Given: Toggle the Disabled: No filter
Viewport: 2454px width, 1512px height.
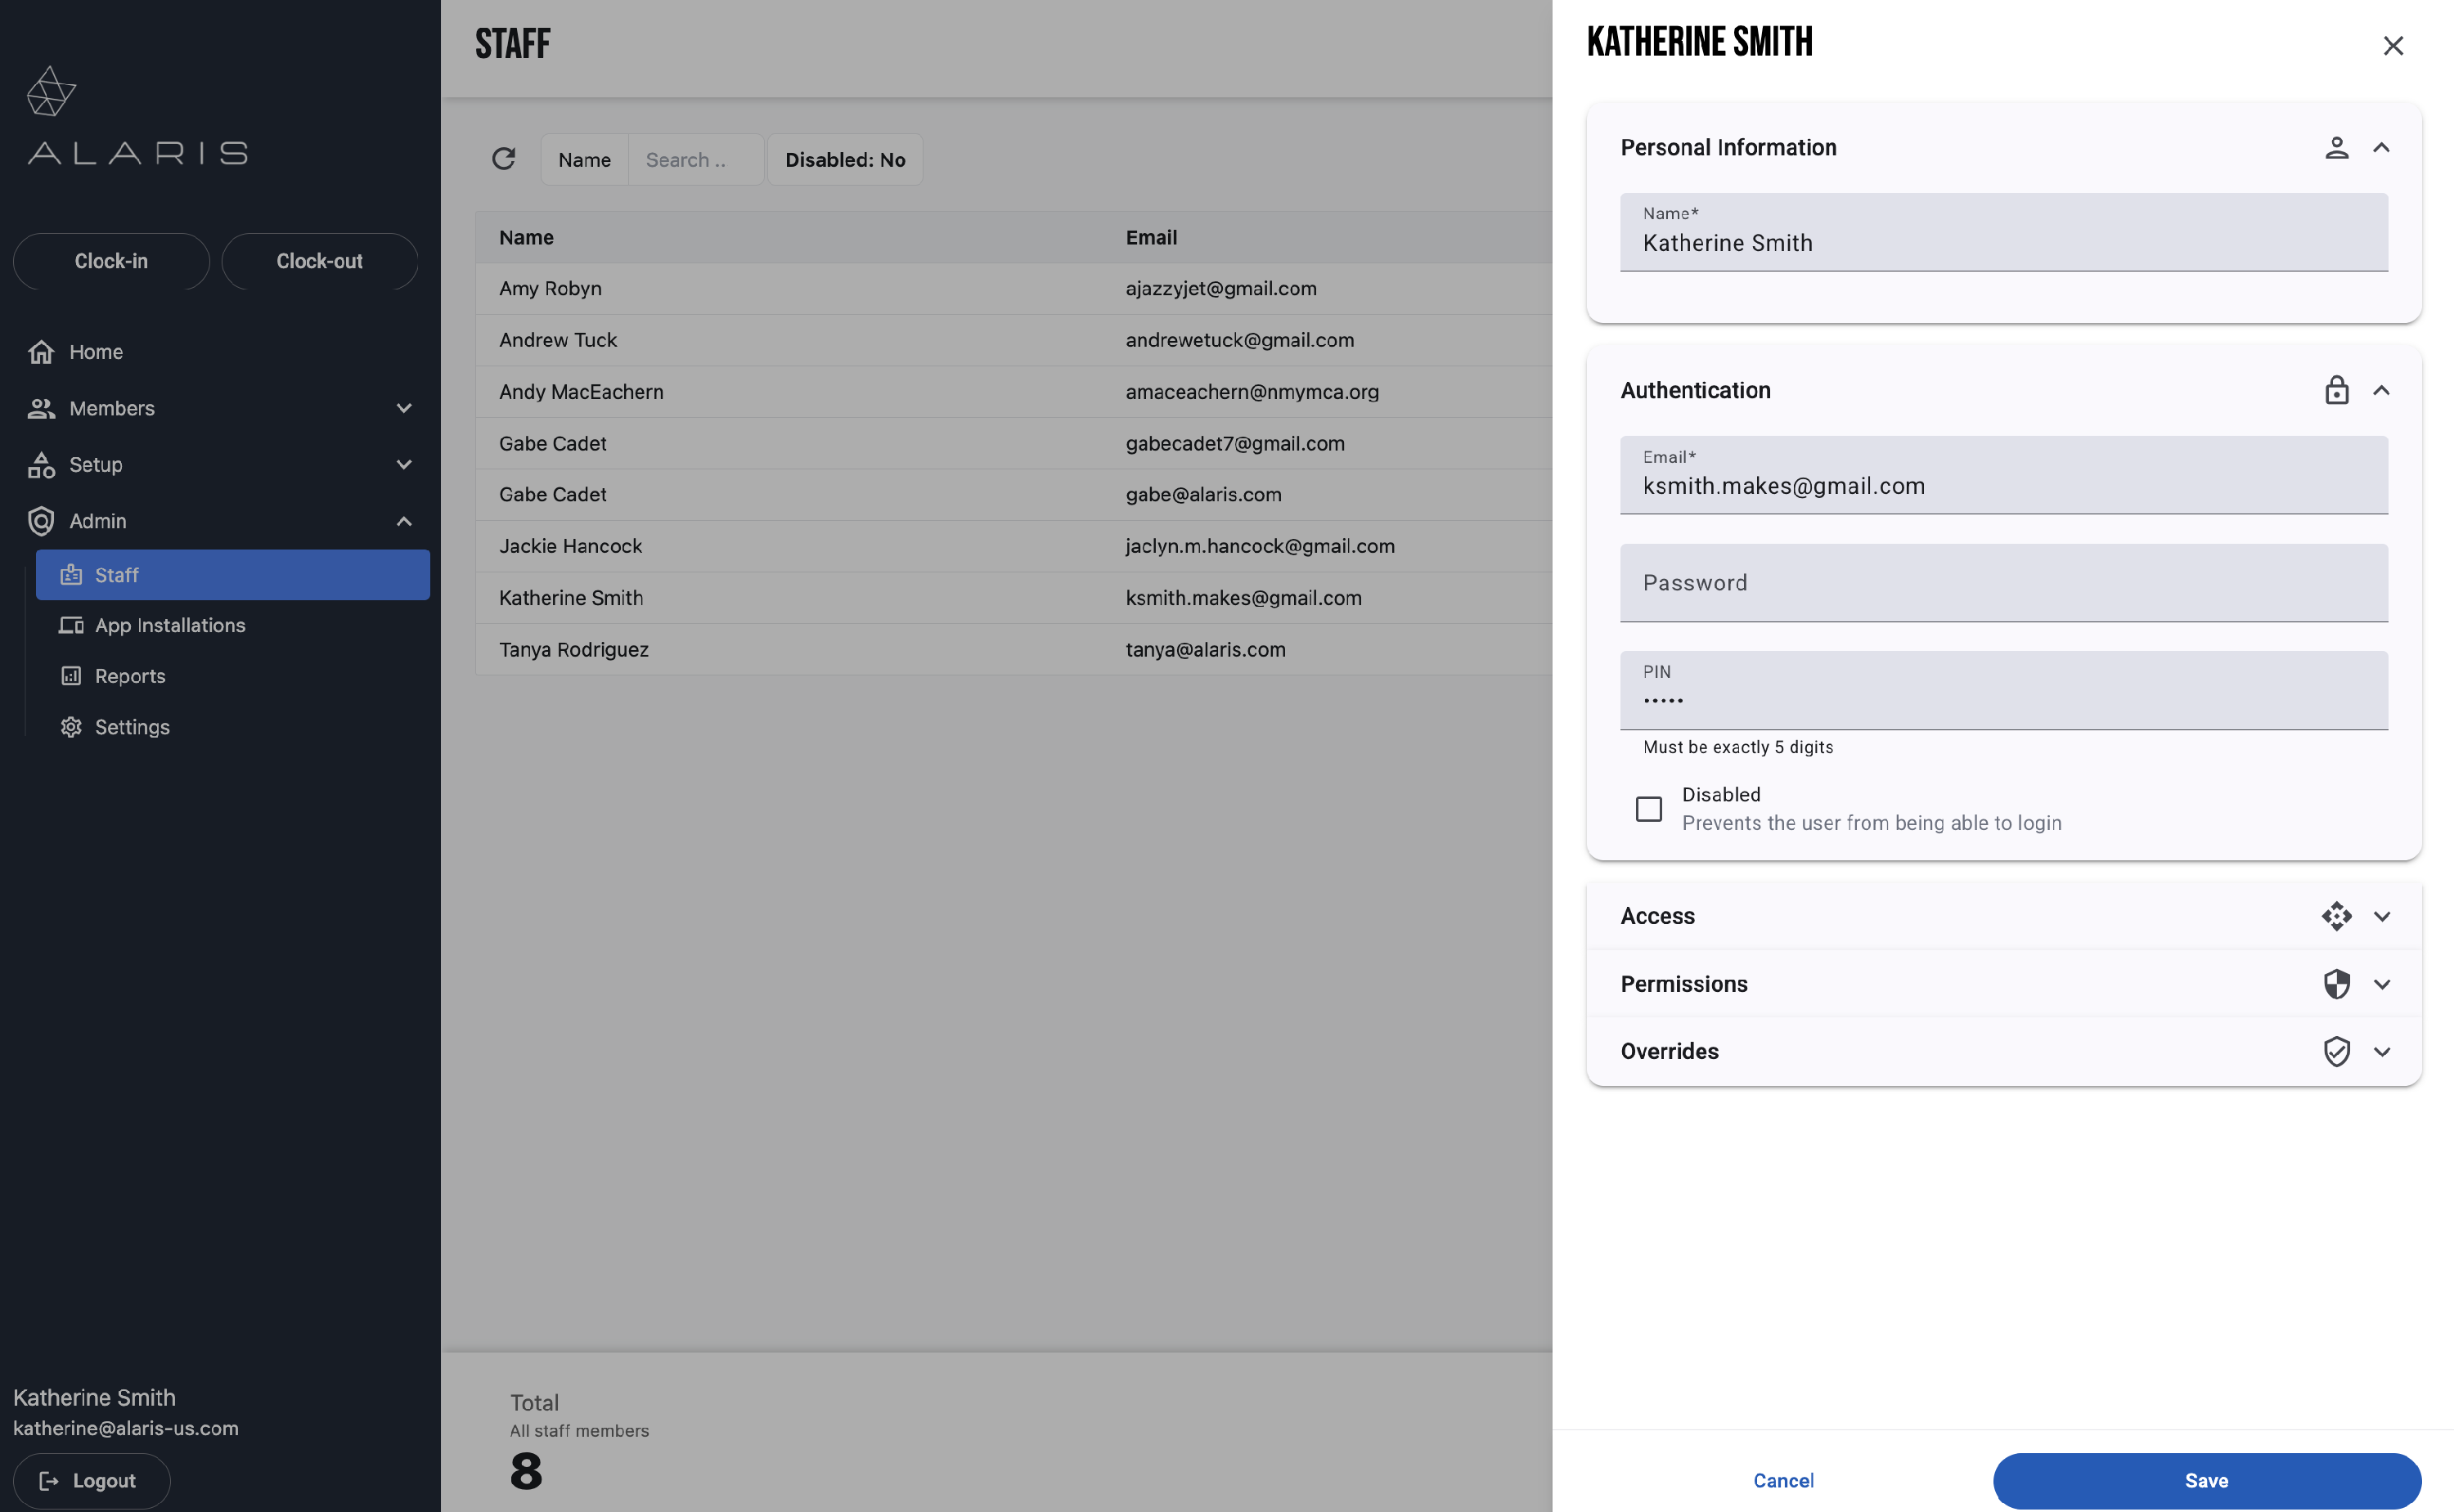Looking at the screenshot, I should pyautogui.click(x=845, y=160).
